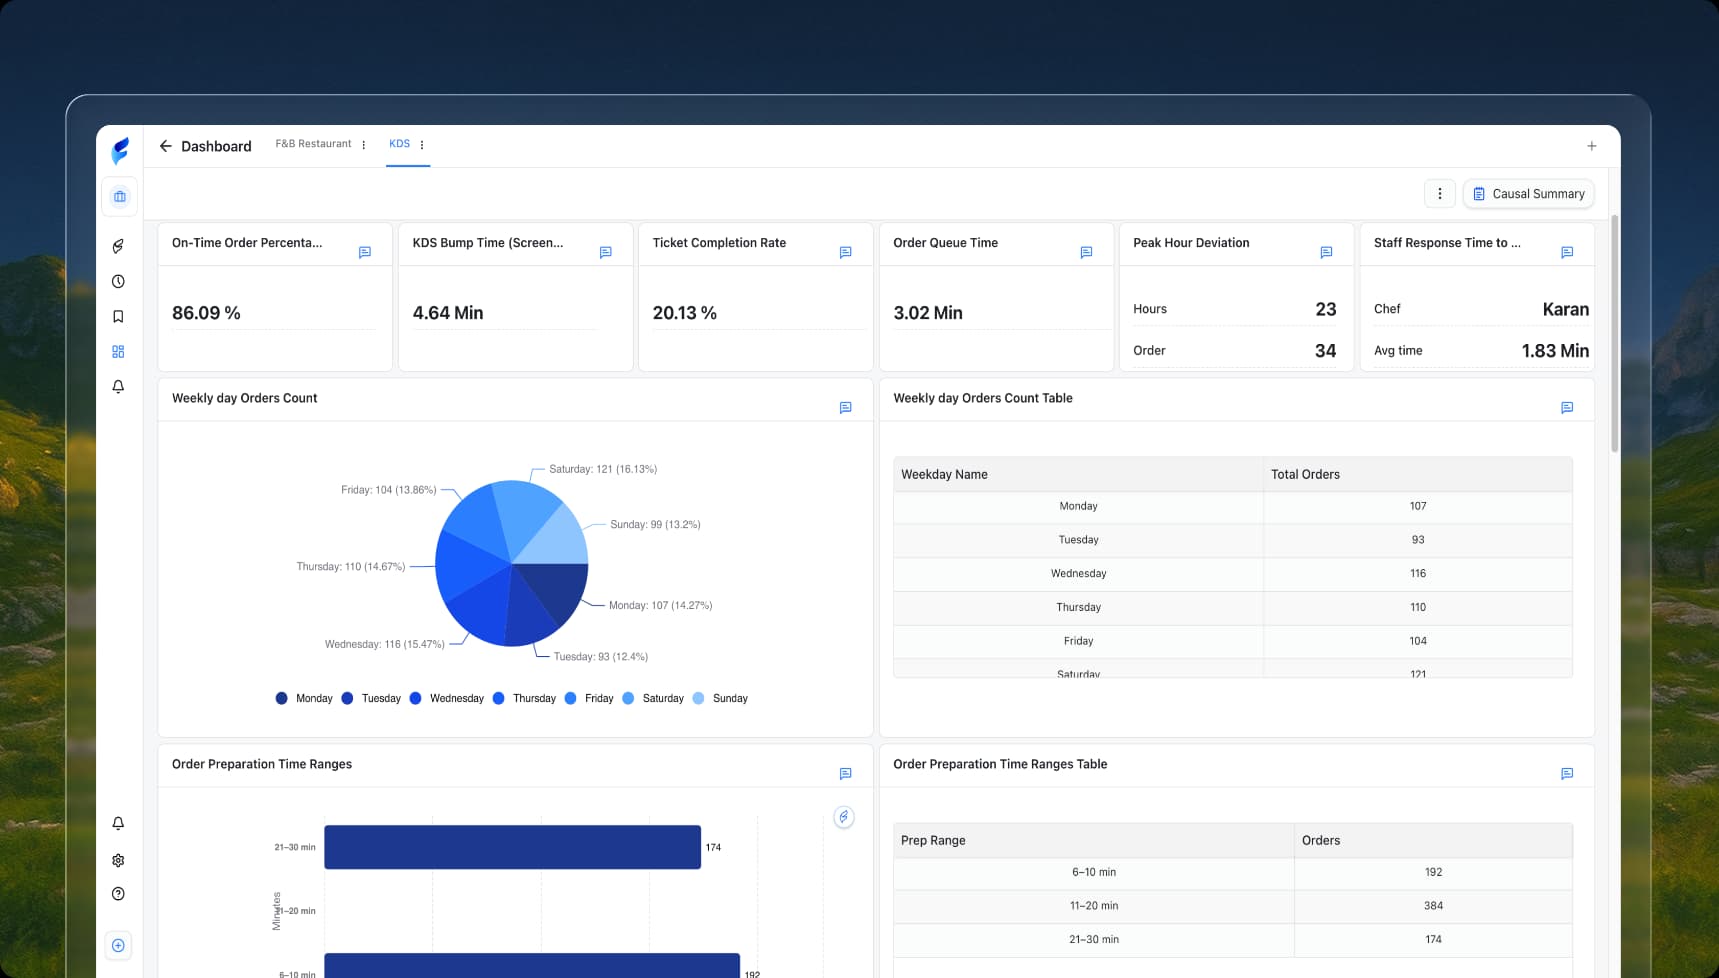The width and height of the screenshot is (1719, 978).
Task: Navigate back using the Dashboard arrow
Action: coord(166,146)
